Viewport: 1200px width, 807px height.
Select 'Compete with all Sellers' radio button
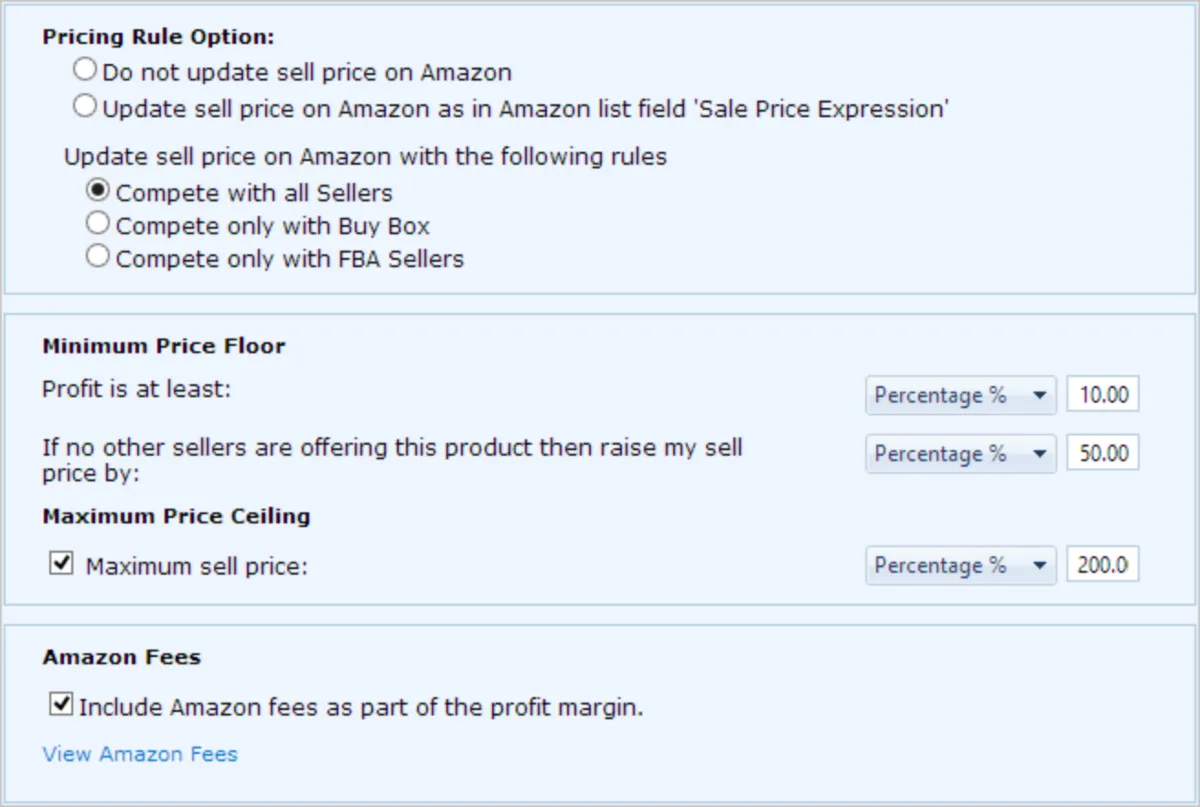(x=98, y=191)
